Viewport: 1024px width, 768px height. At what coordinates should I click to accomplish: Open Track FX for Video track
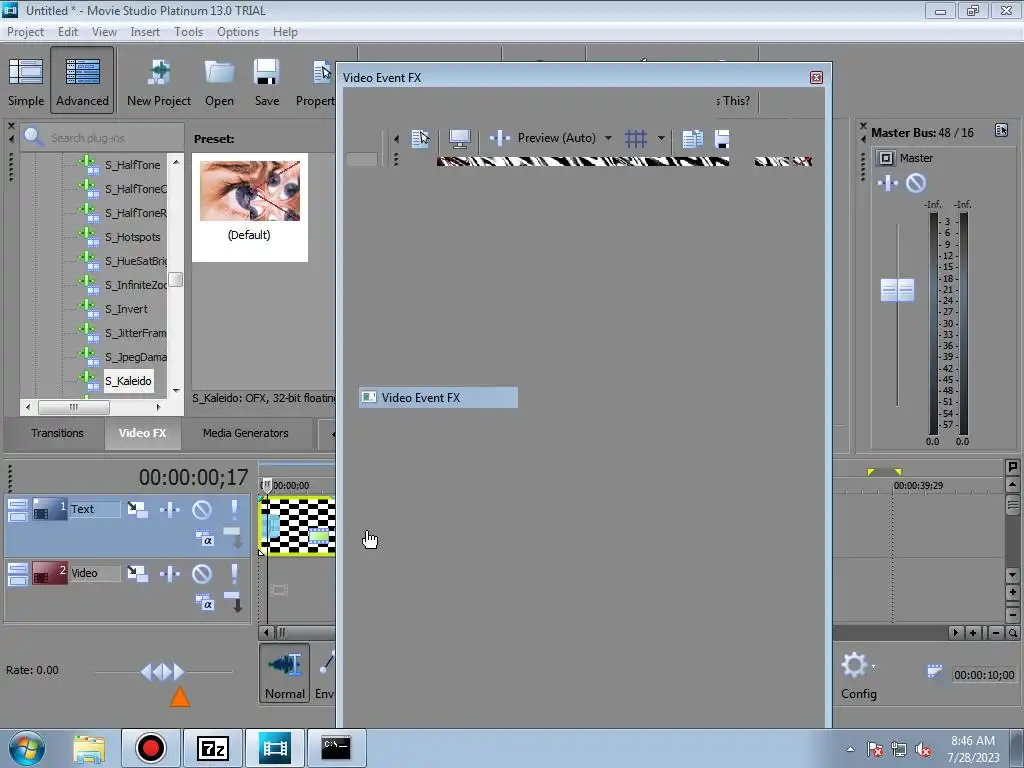pos(170,573)
